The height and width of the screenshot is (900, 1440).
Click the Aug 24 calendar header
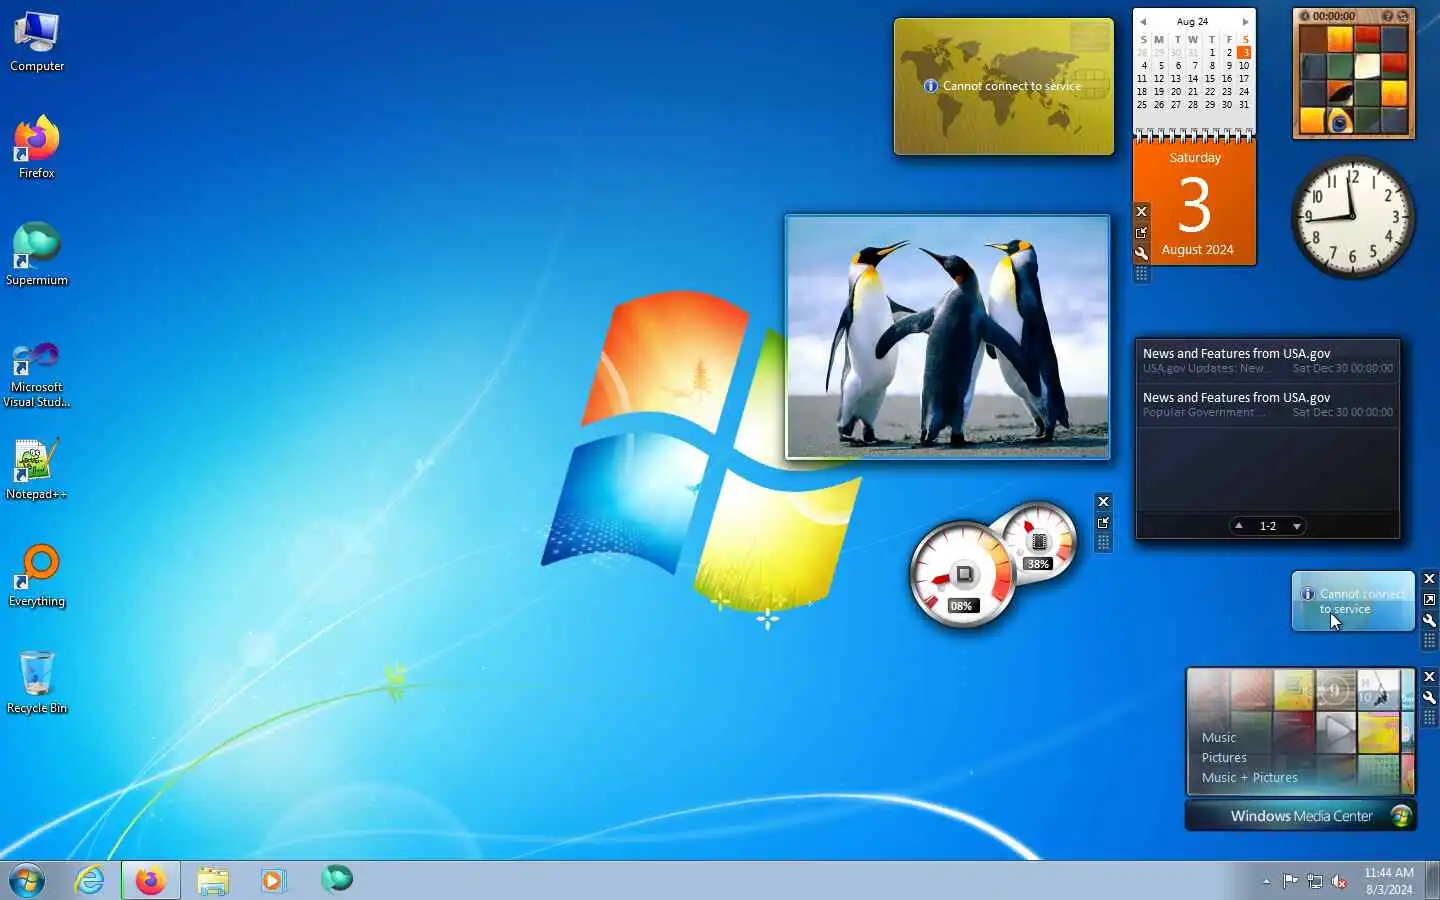pyautogui.click(x=1193, y=21)
